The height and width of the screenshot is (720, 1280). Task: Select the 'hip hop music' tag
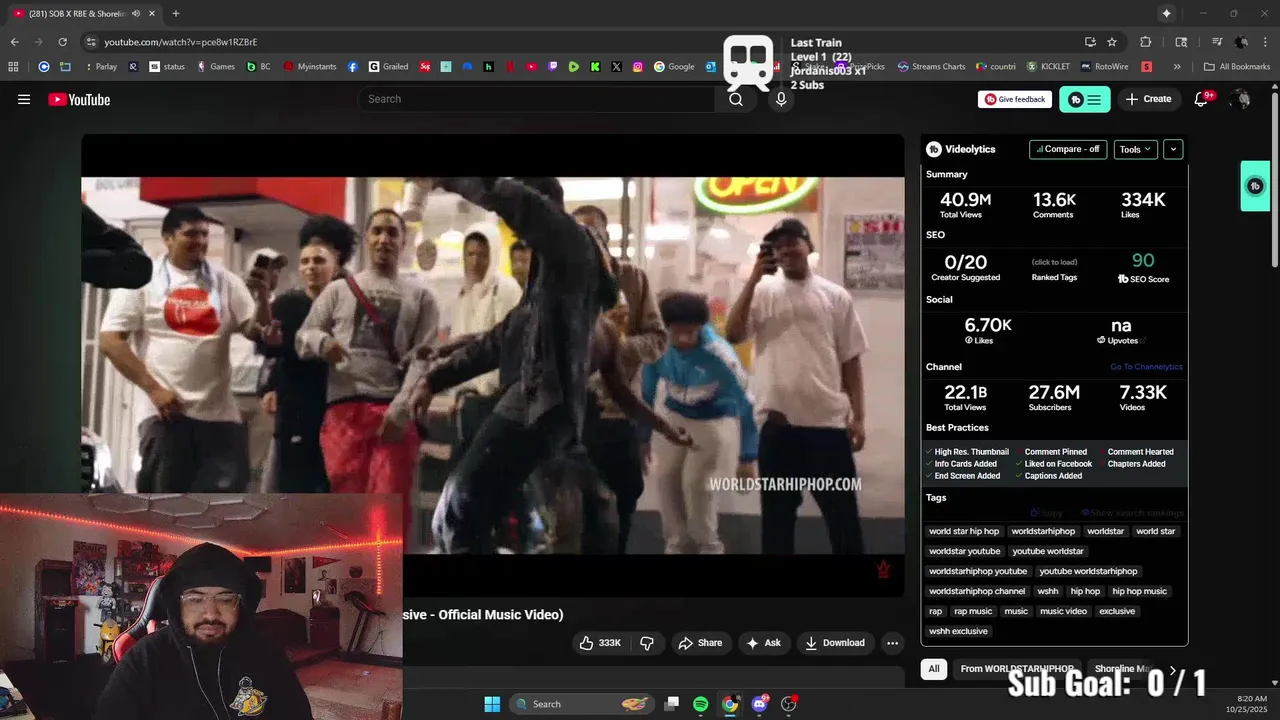pos(1140,591)
